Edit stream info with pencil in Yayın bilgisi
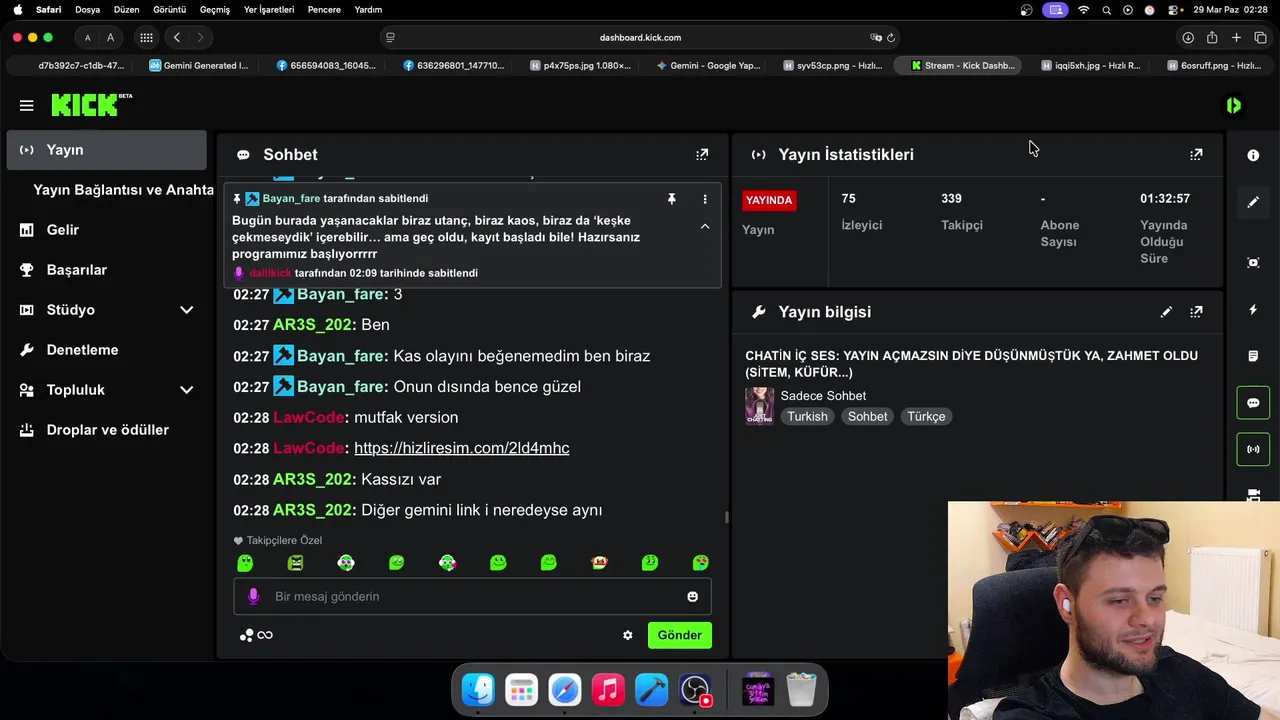This screenshot has height=720, width=1280. pos(1166,312)
